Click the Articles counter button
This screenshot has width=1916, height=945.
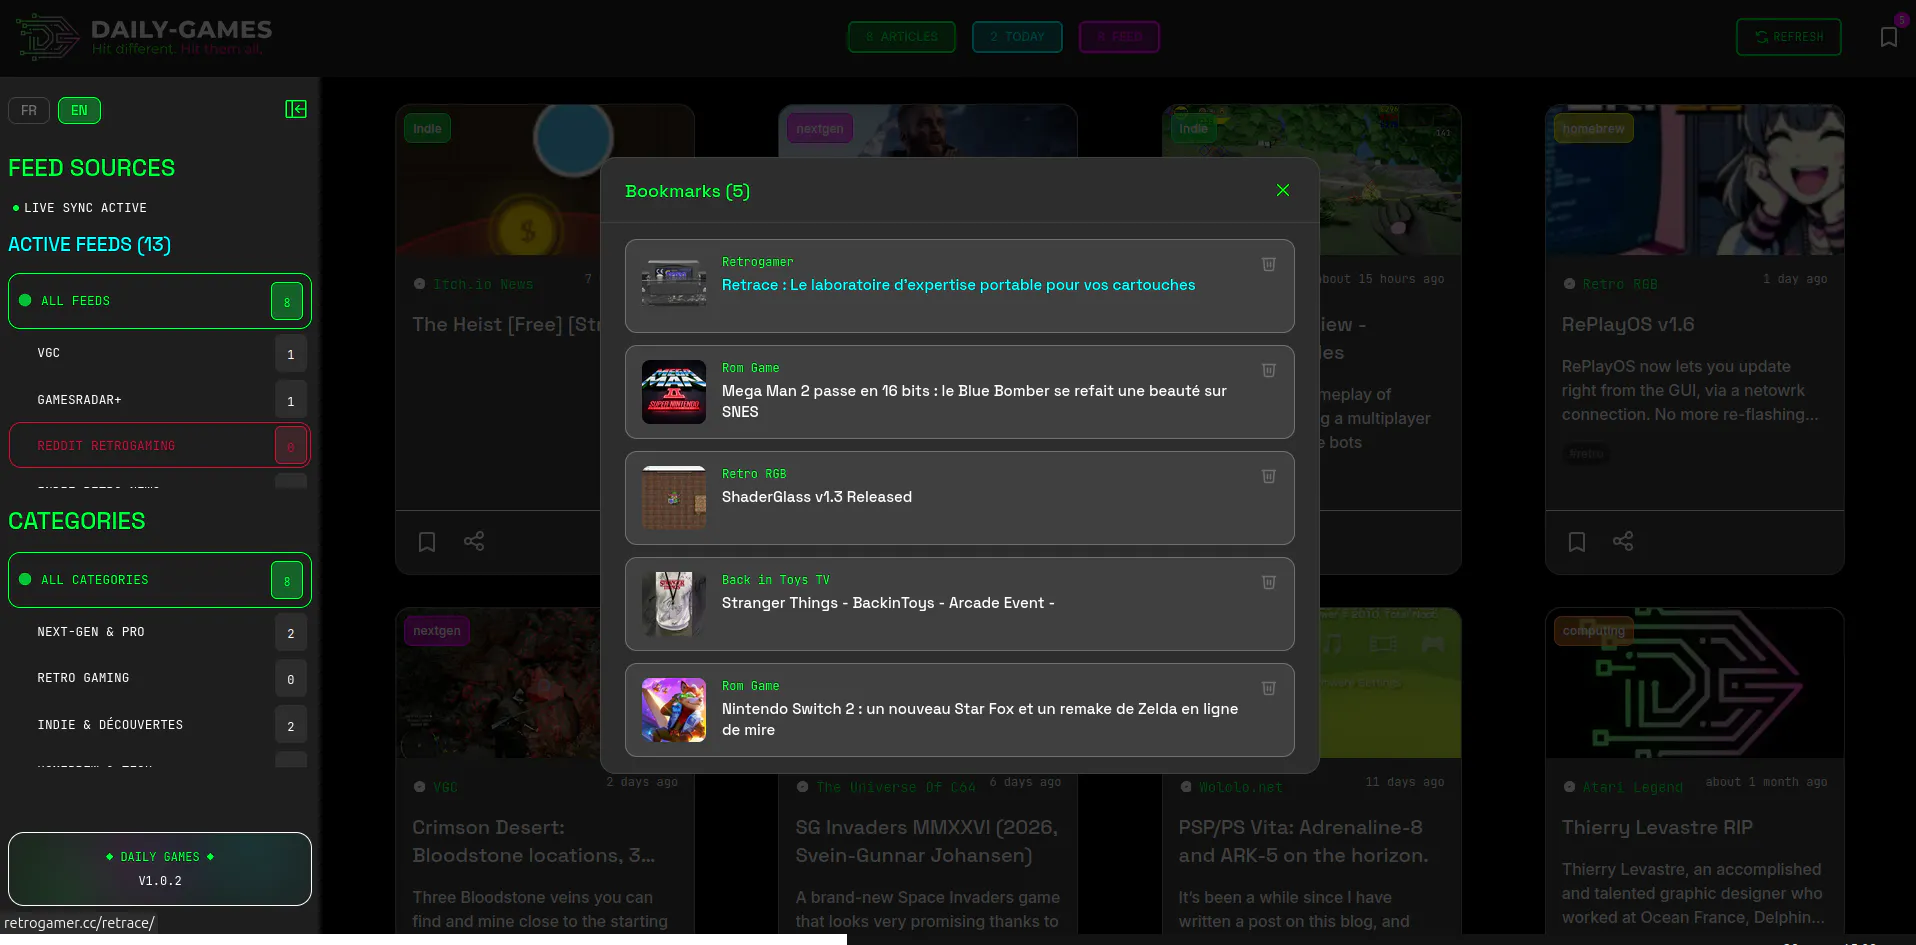[902, 37]
